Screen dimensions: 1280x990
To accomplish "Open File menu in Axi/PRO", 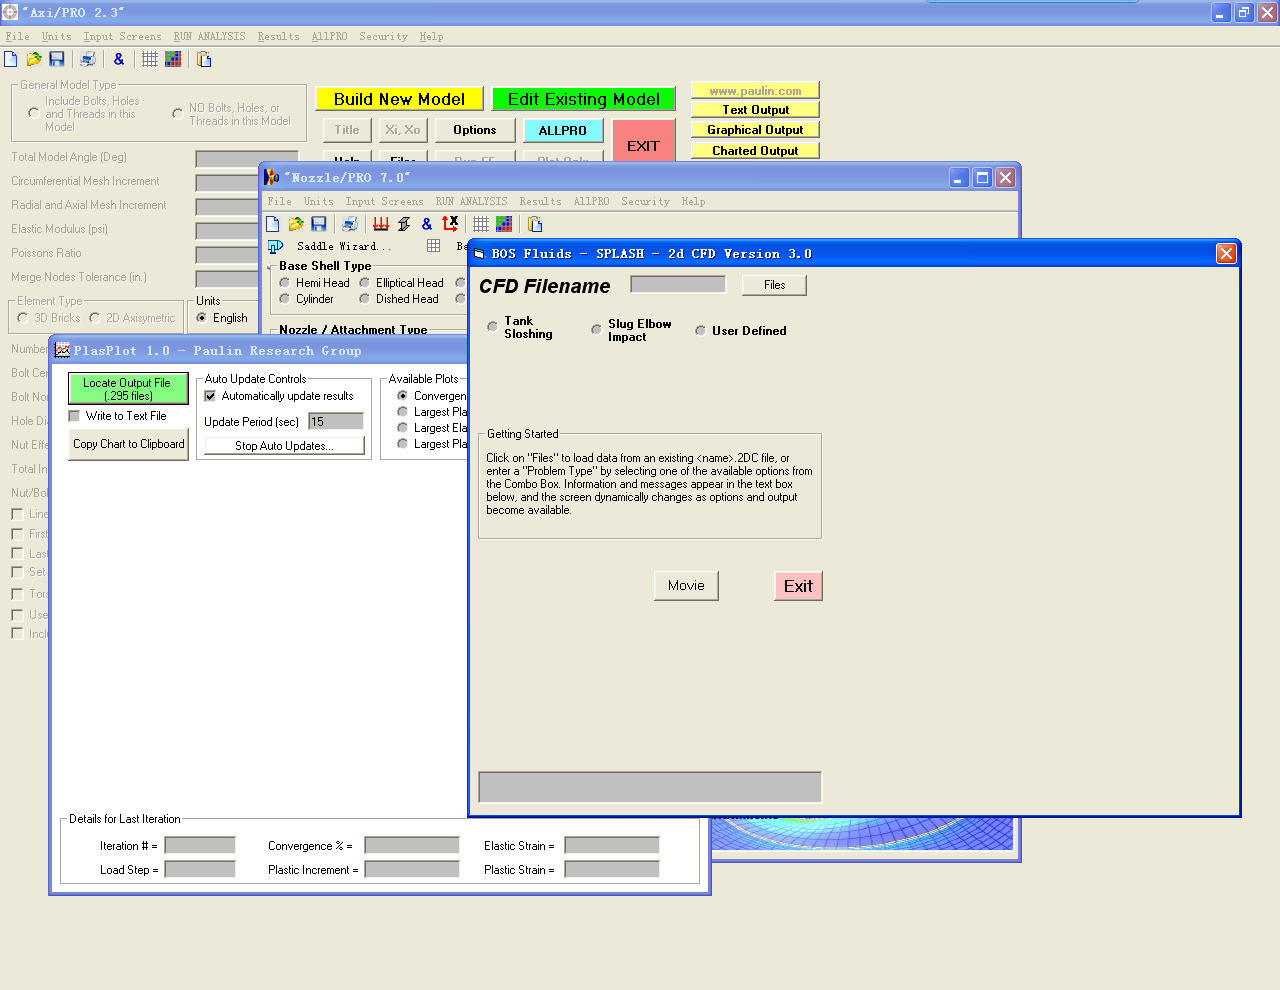I will (x=18, y=36).
